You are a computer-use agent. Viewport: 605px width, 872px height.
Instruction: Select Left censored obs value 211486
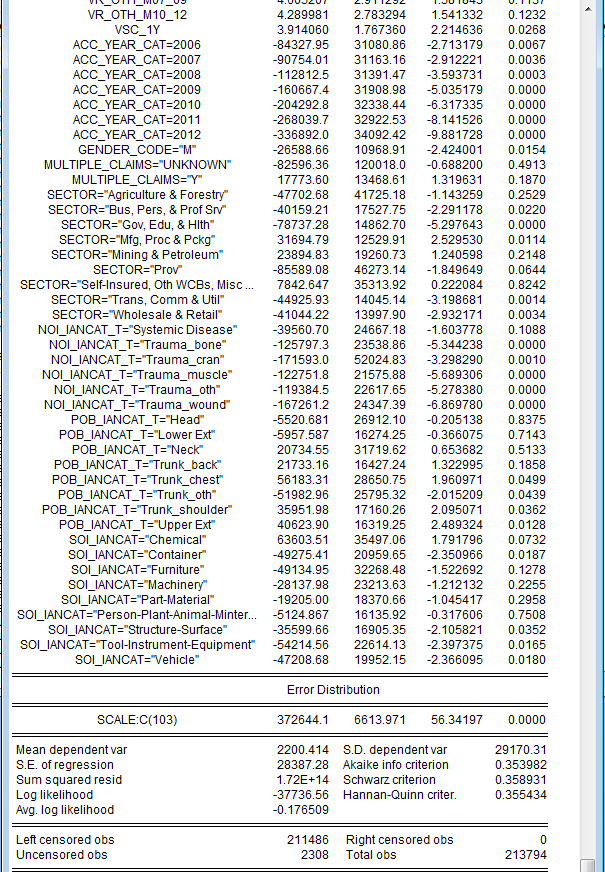click(308, 840)
